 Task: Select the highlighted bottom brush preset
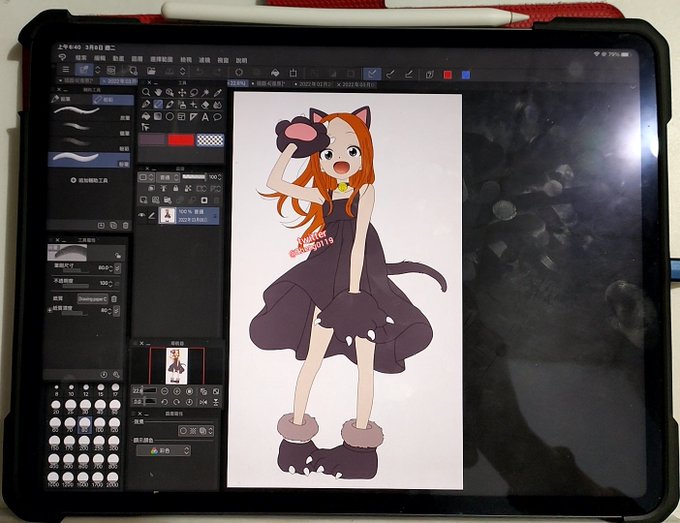89,159
